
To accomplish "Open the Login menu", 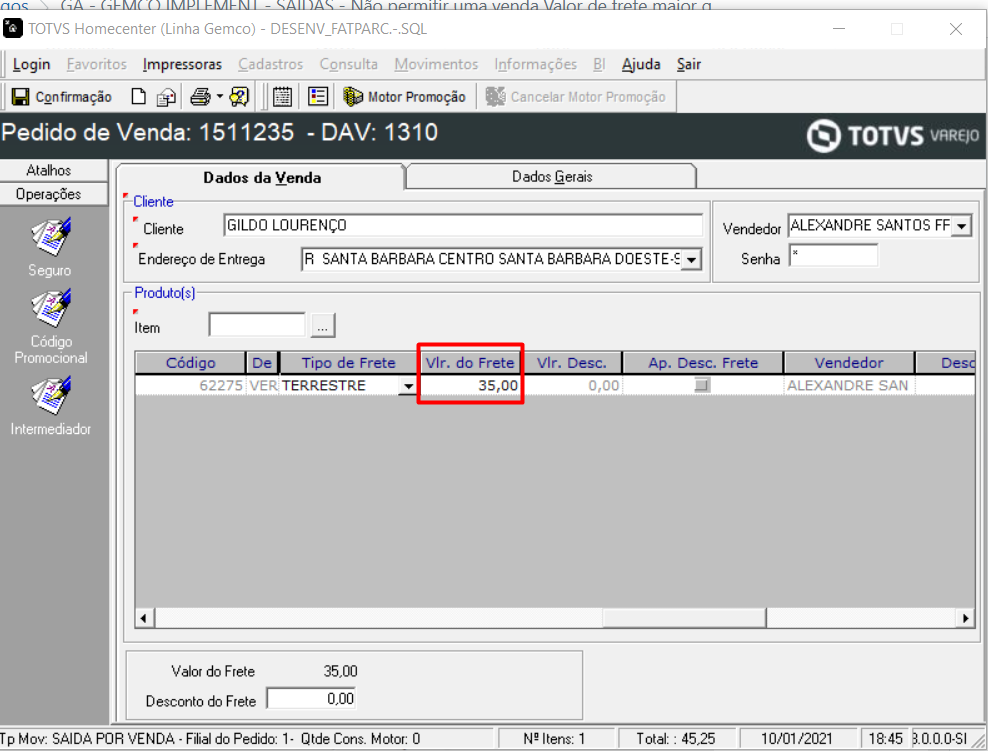I will pyautogui.click(x=32, y=64).
